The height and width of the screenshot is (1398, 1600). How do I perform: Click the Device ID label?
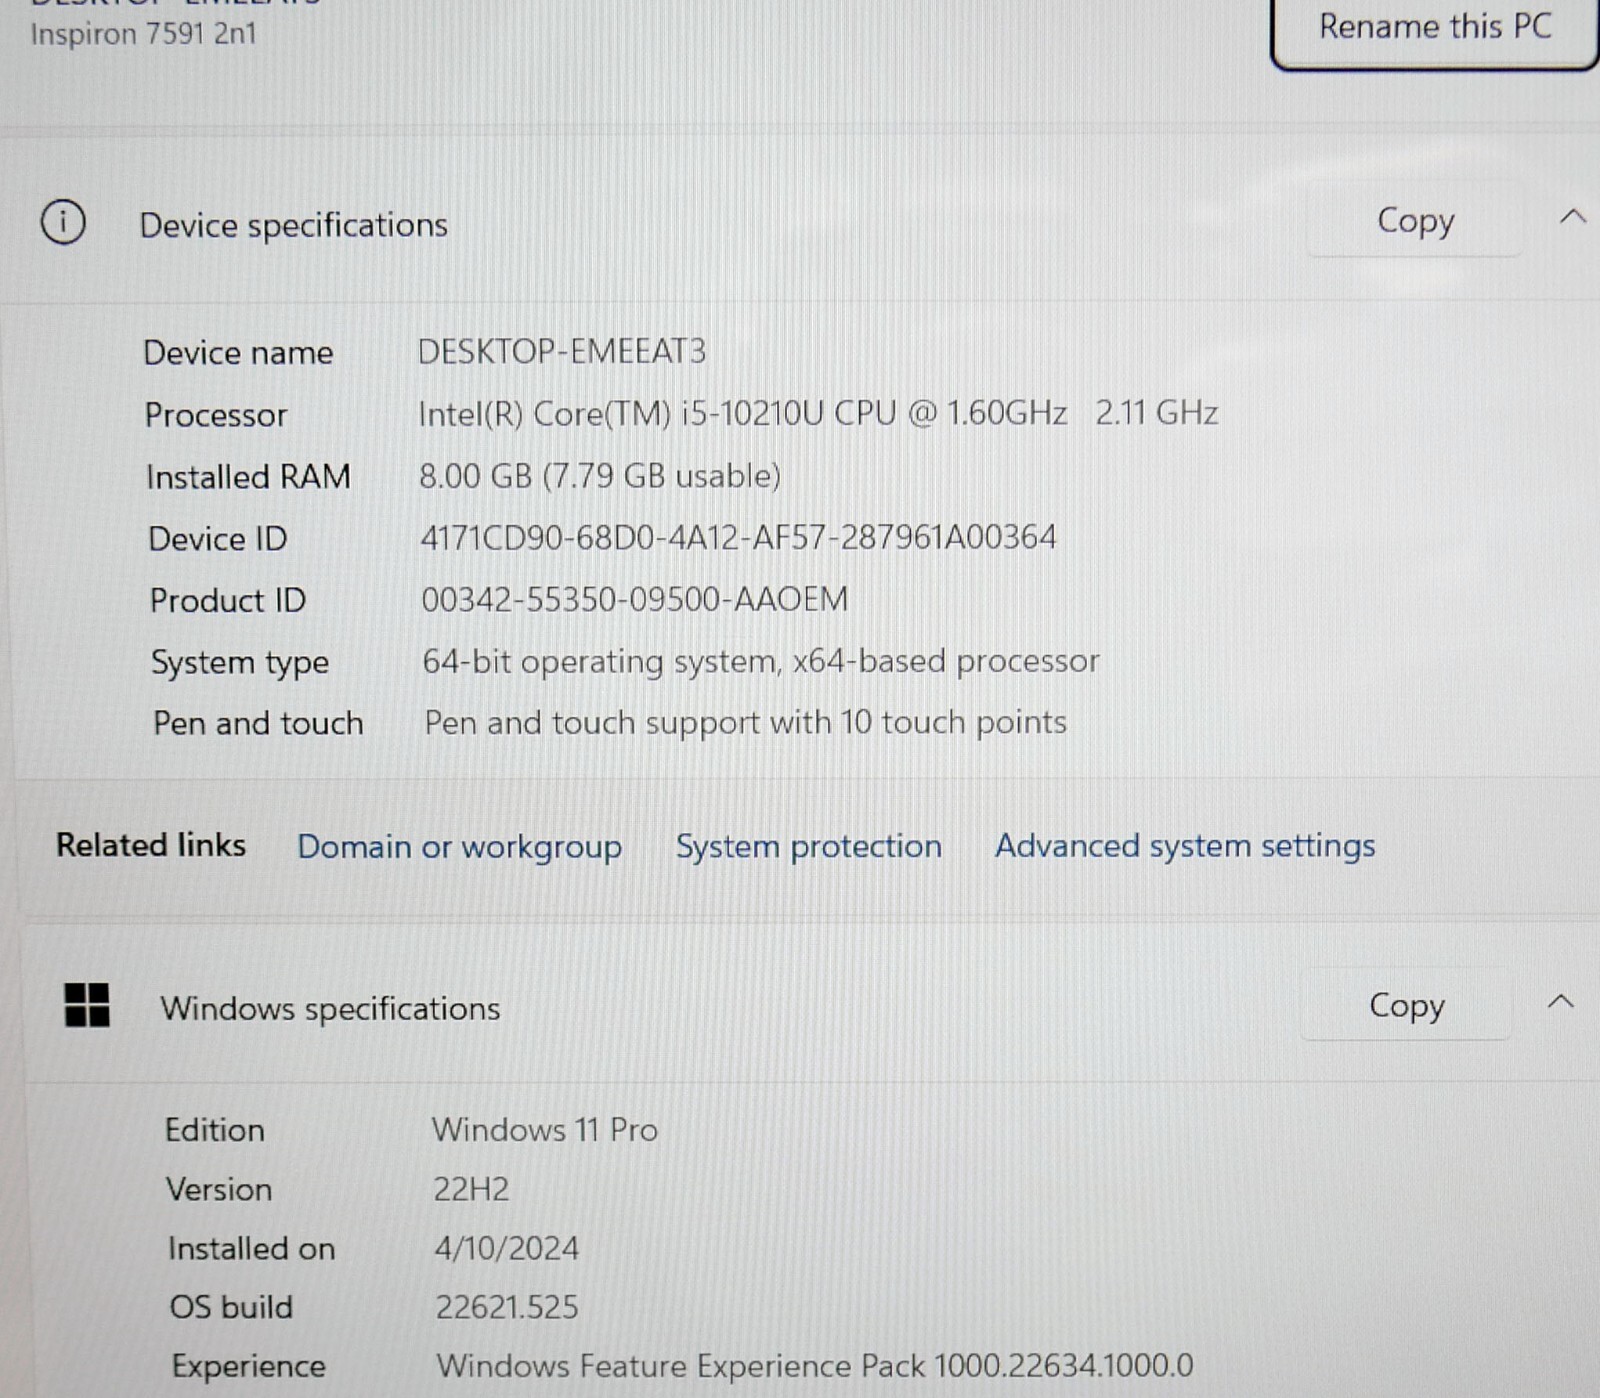(218, 539)
